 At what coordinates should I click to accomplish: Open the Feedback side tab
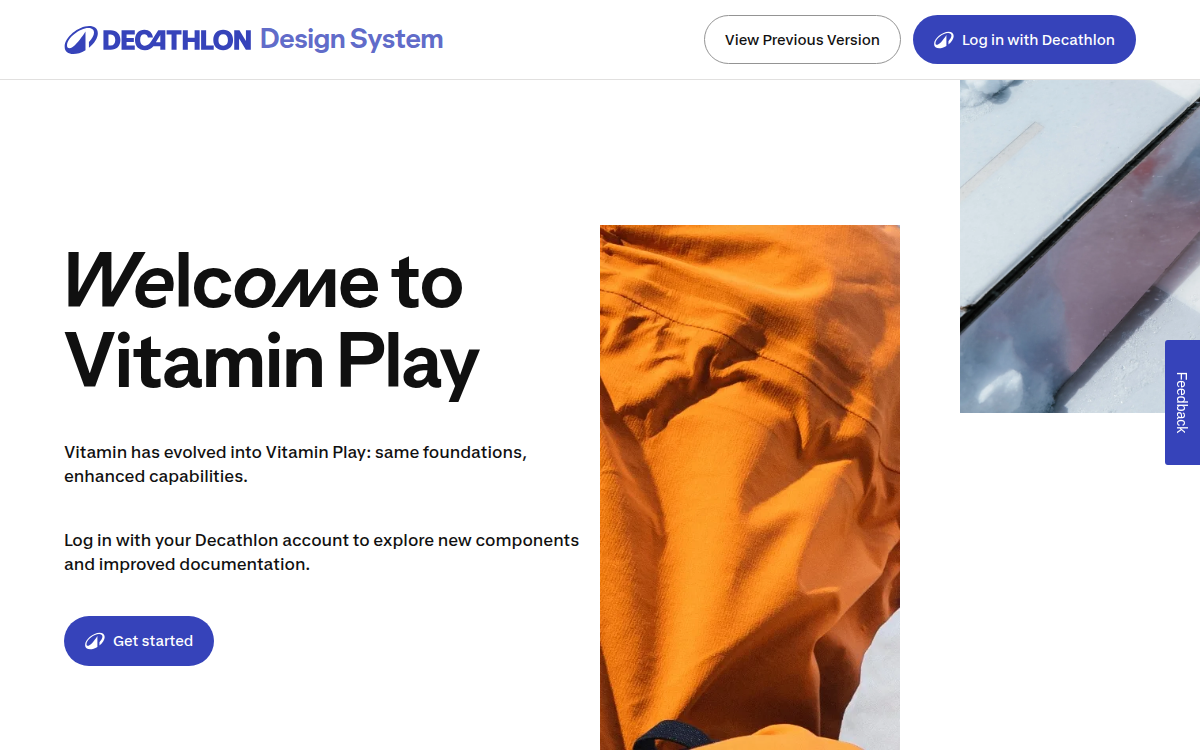pyautogui.click(x=1182, y=402)
